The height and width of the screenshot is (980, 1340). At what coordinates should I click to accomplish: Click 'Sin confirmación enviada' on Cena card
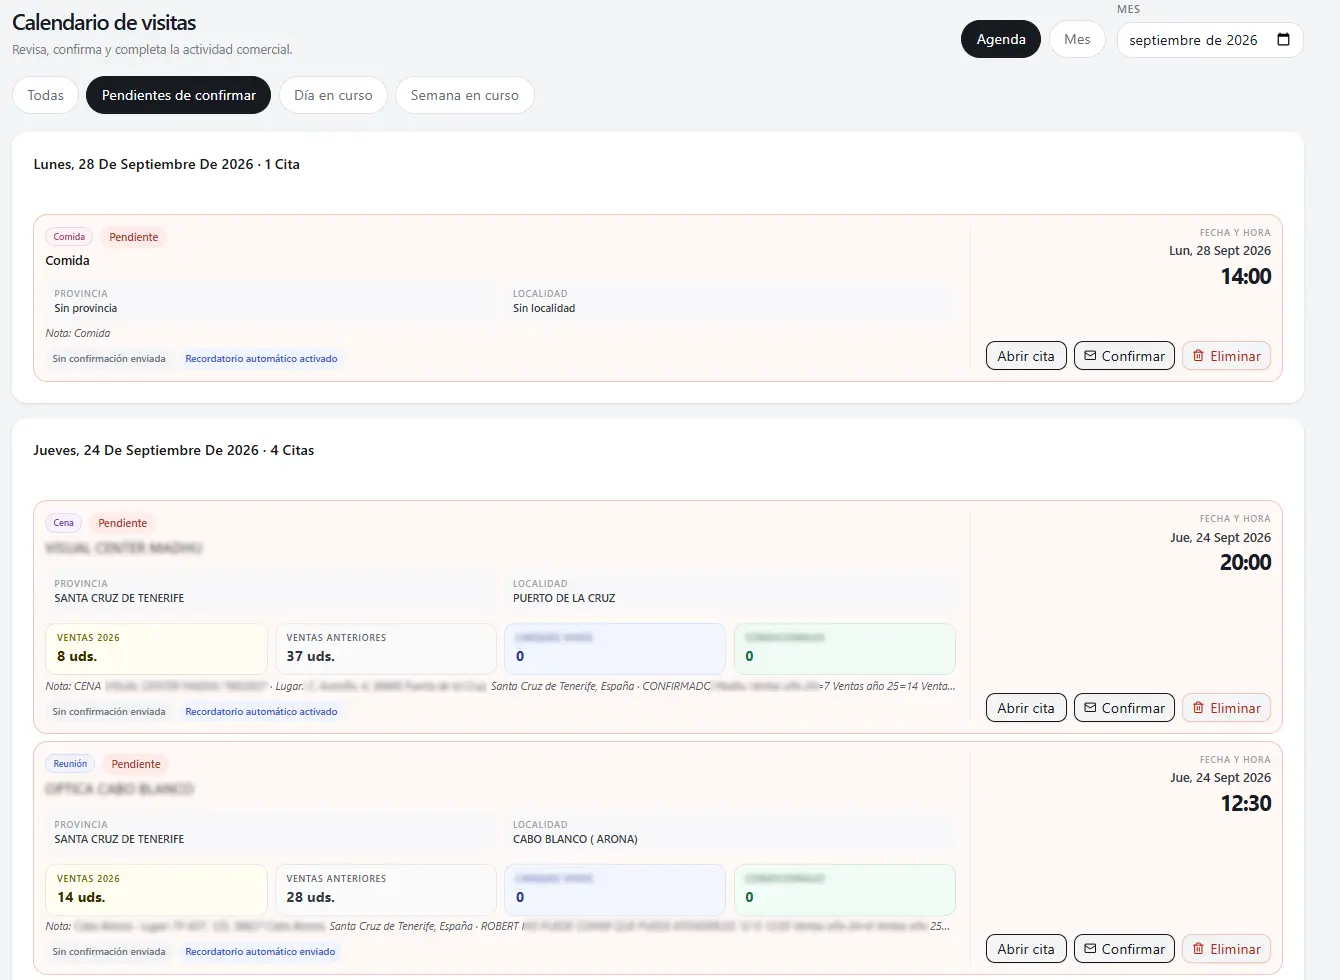[109, 712]
